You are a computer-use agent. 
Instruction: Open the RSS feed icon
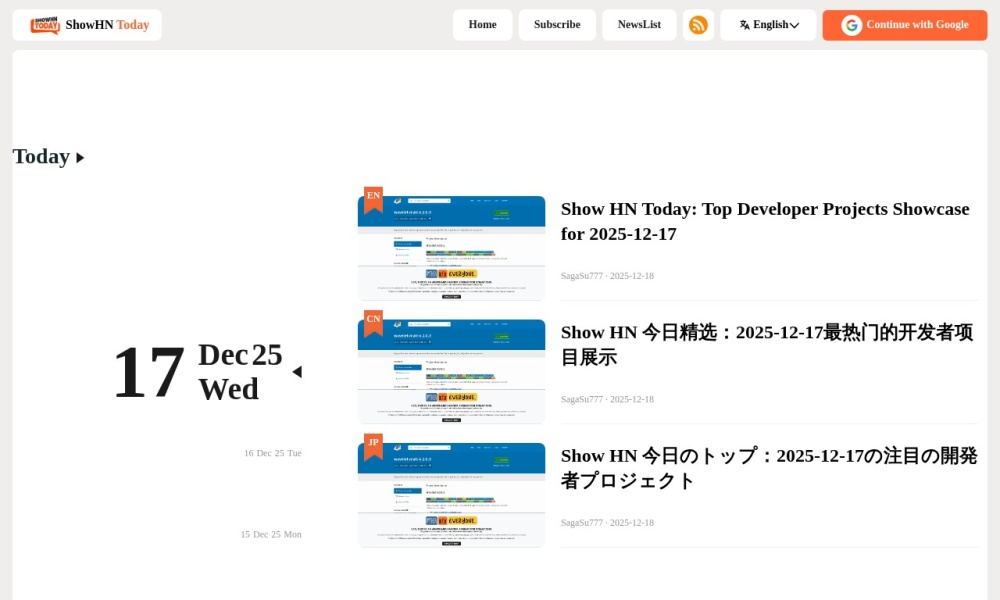698,25
